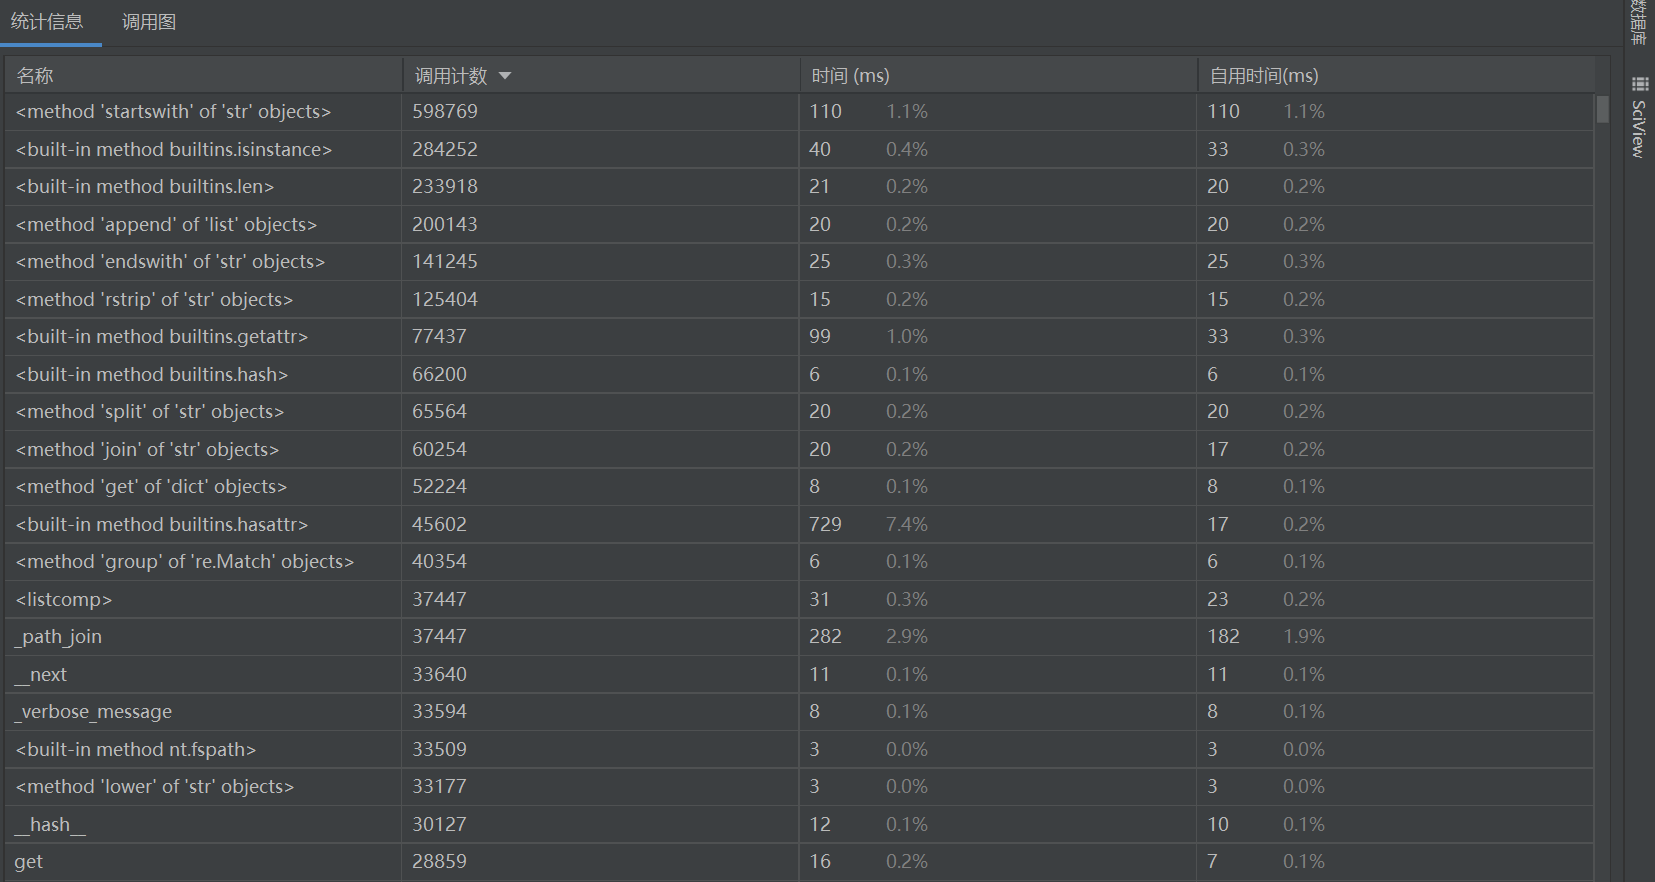This screenshot has height=882, width=1655.
Task: Open the 数据库 side panel
Action: point(1638,22)
